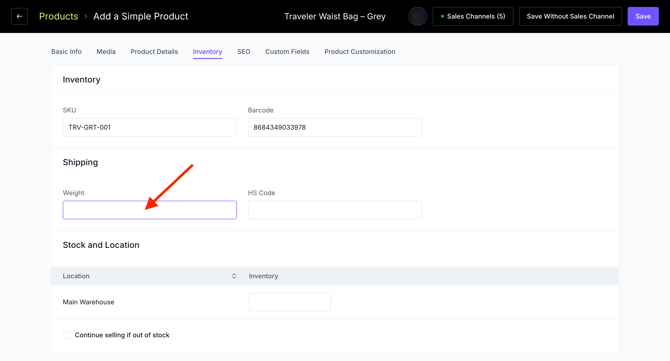This screenshot has height=361, width=670.
Task: Click the purple Save button
Action: [x=643, y=16]
